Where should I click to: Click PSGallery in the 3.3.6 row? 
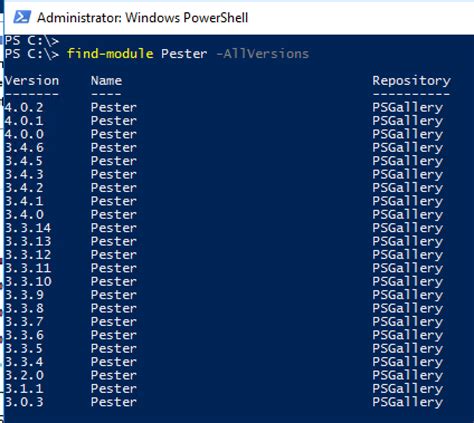coord(408,335)
